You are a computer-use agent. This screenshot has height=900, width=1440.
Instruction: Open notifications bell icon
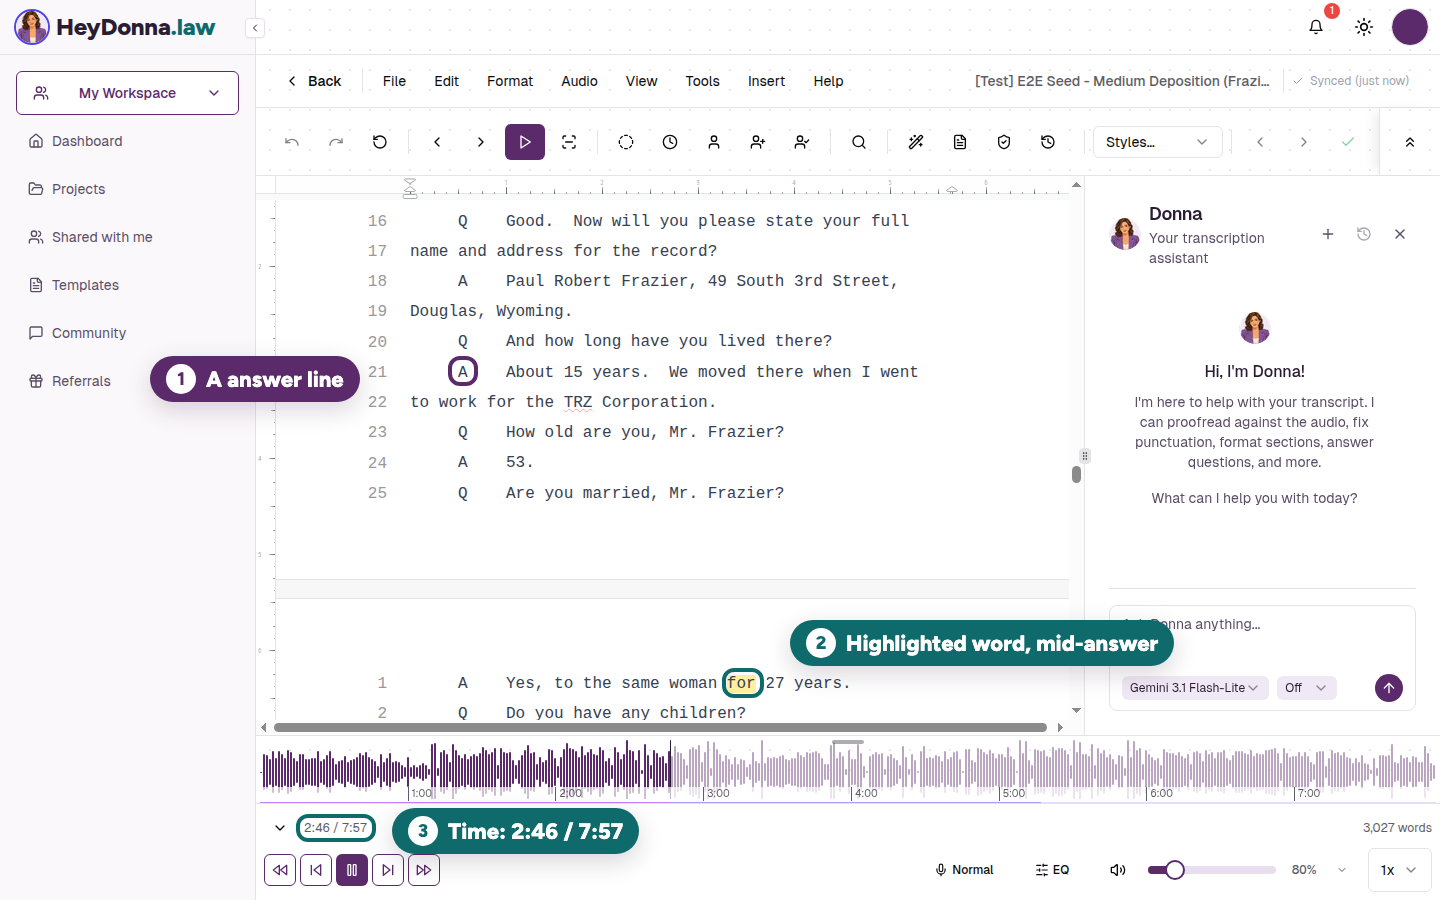(x=1316, y=27)
